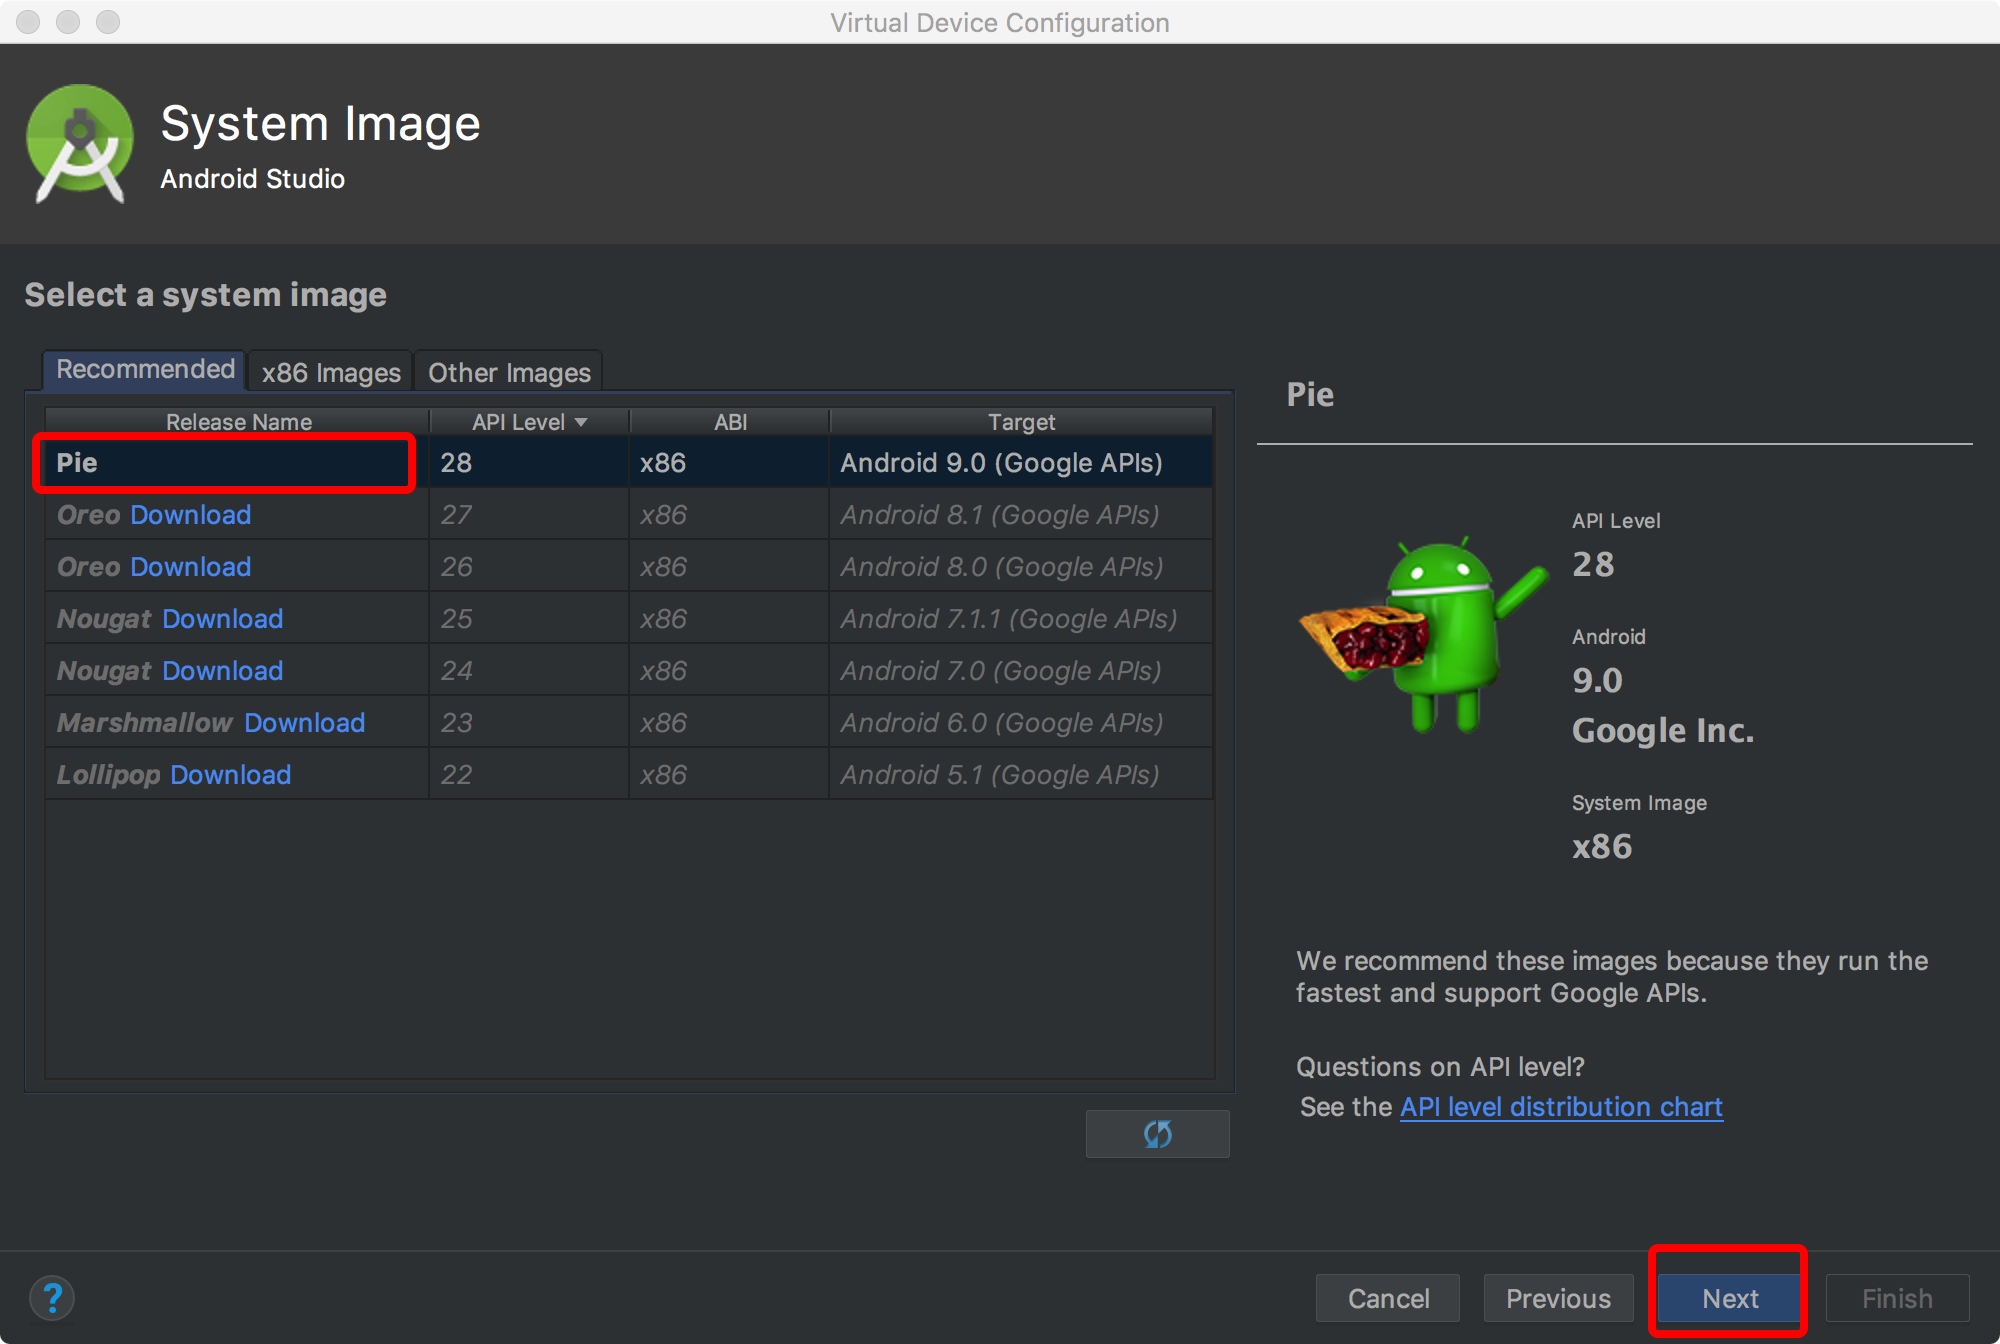Image resolution: width=2000 pixels, height=1344 pixels.
Task: Click the API Level column header text
Action: tap(518, 422)
